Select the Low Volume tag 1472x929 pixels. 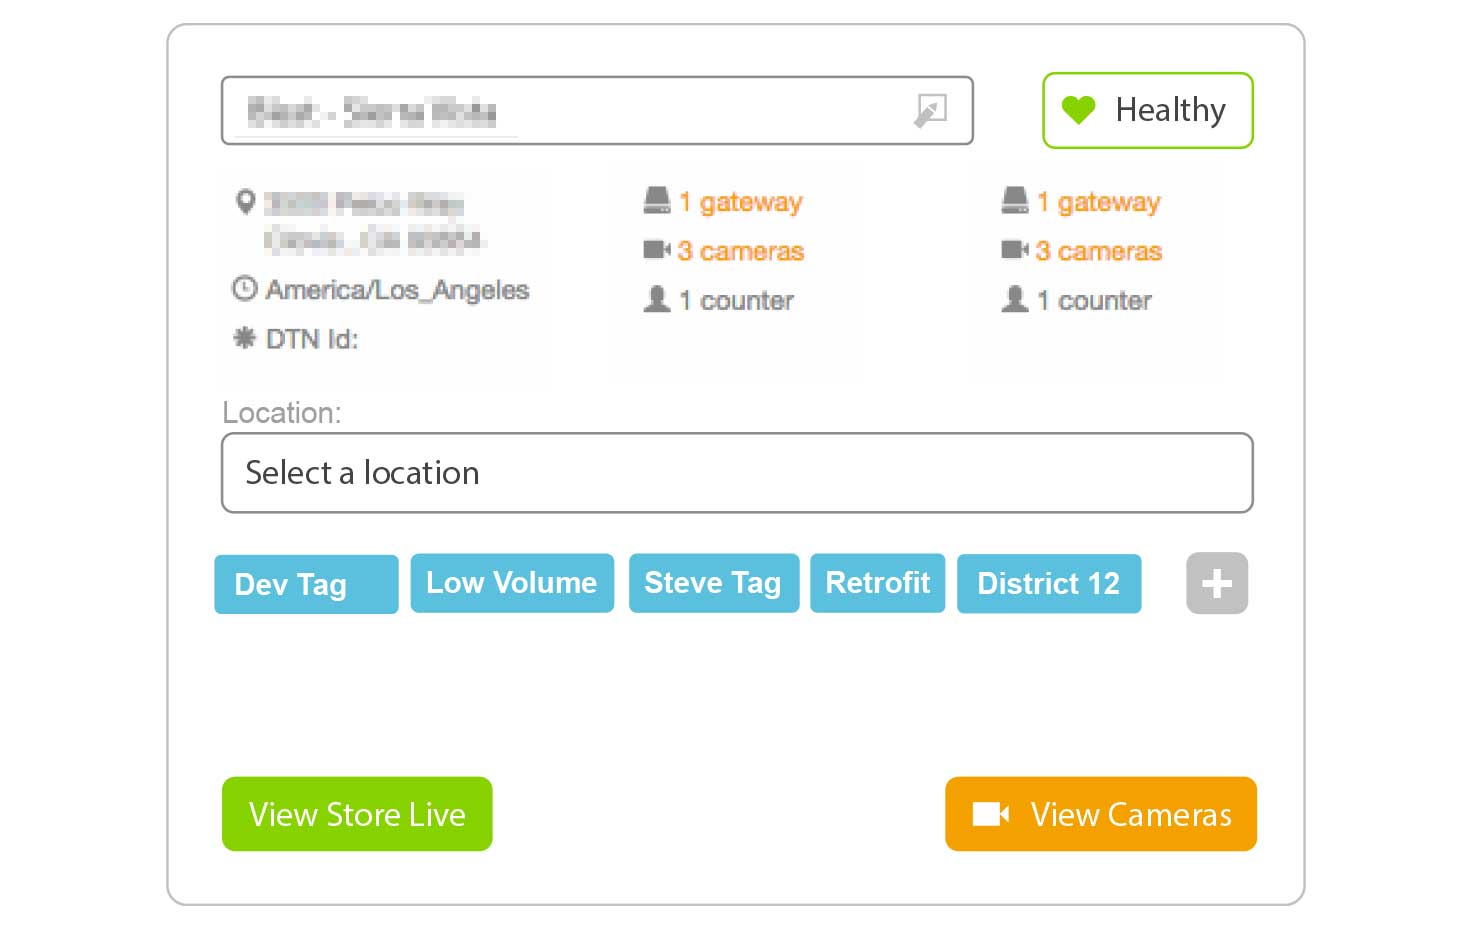[512, 583]
